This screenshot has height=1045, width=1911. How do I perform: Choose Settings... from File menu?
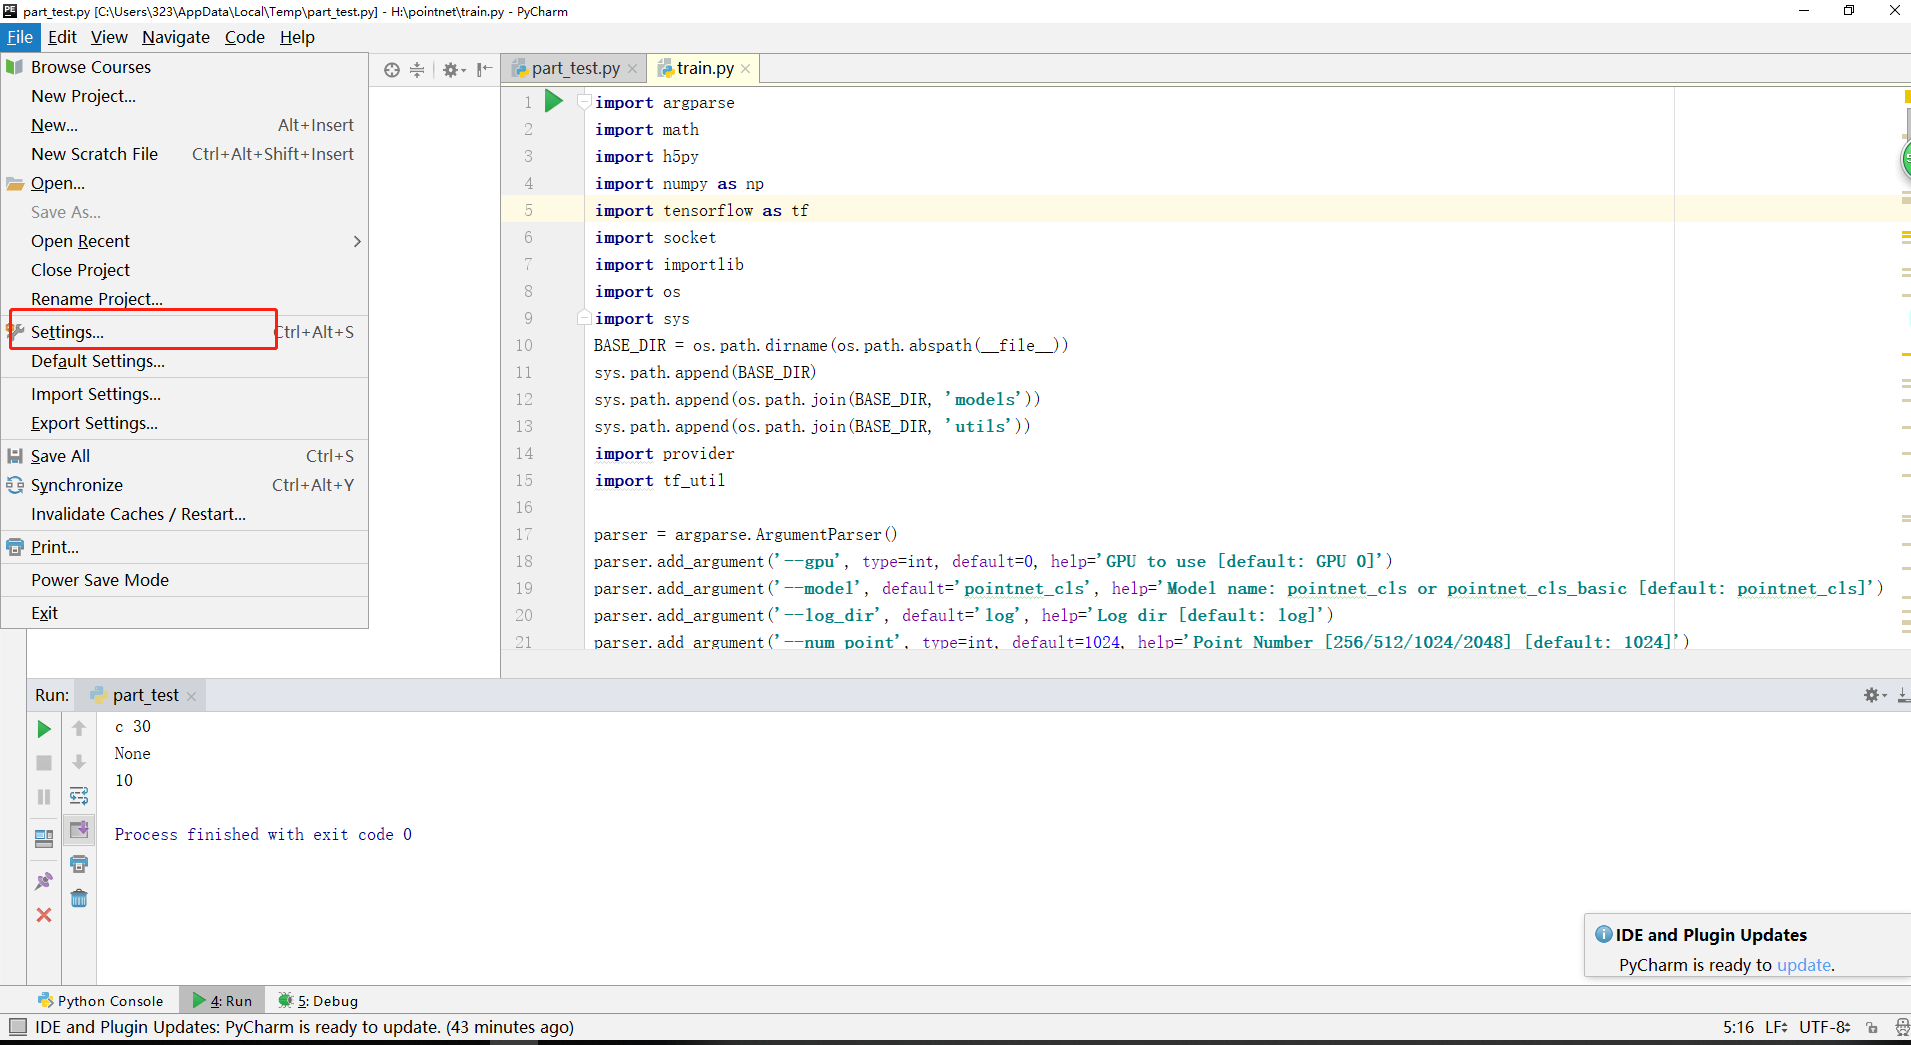[x=184, y=332]
